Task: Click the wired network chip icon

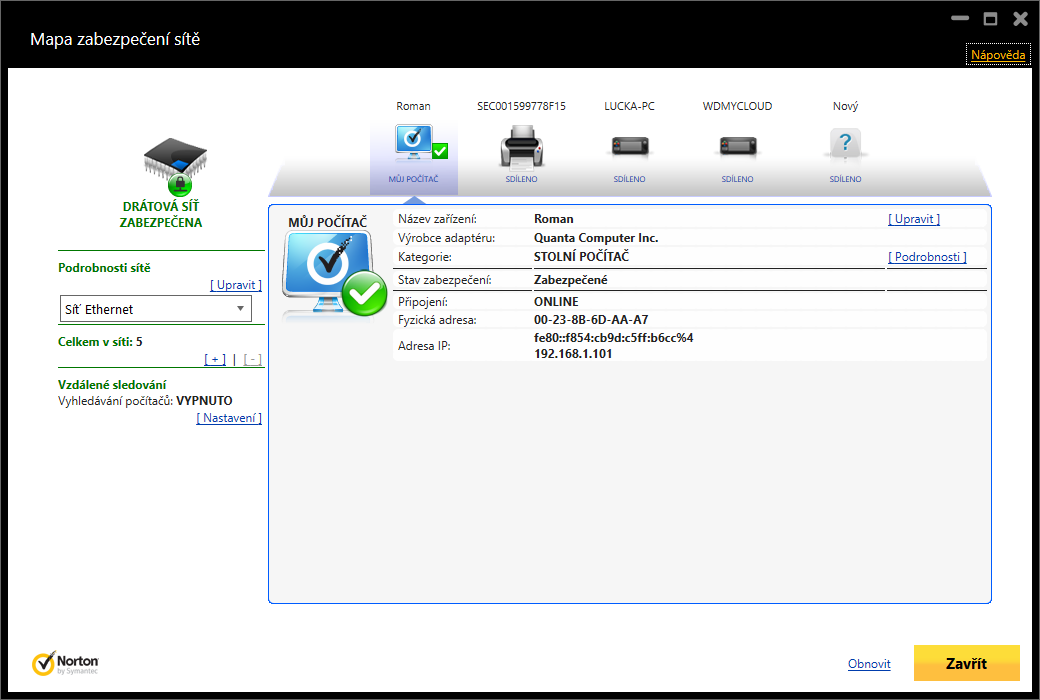Action: (x=175, y=166)
